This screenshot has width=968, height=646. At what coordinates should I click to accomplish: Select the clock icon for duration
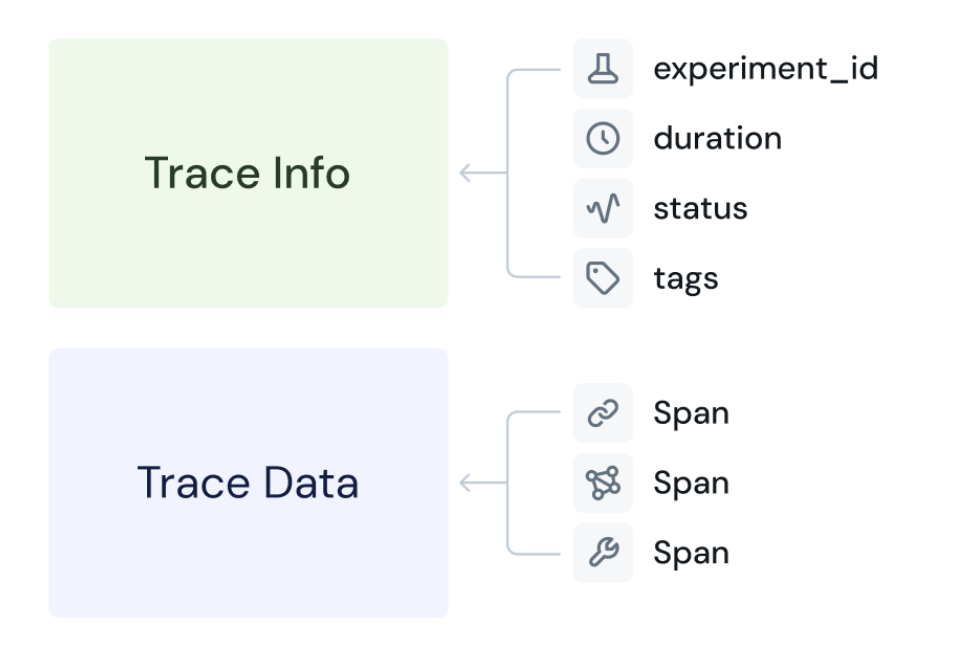pyautogui.click(x=603, y=139)
